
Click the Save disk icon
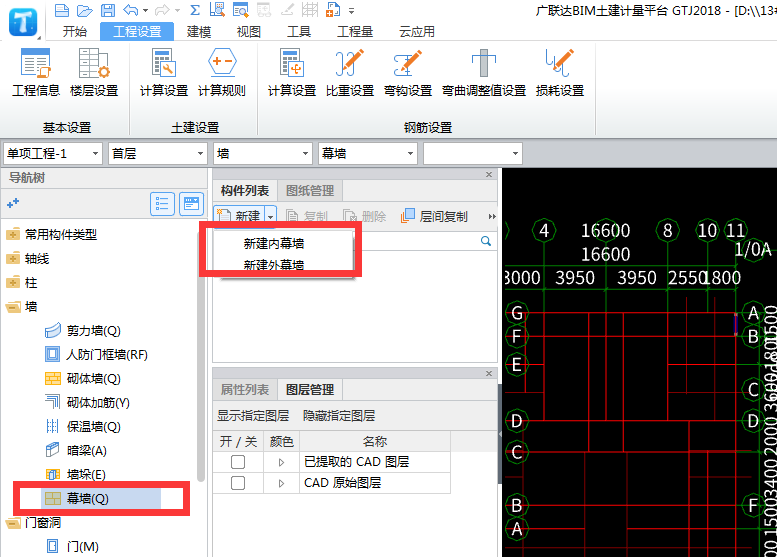108,9
